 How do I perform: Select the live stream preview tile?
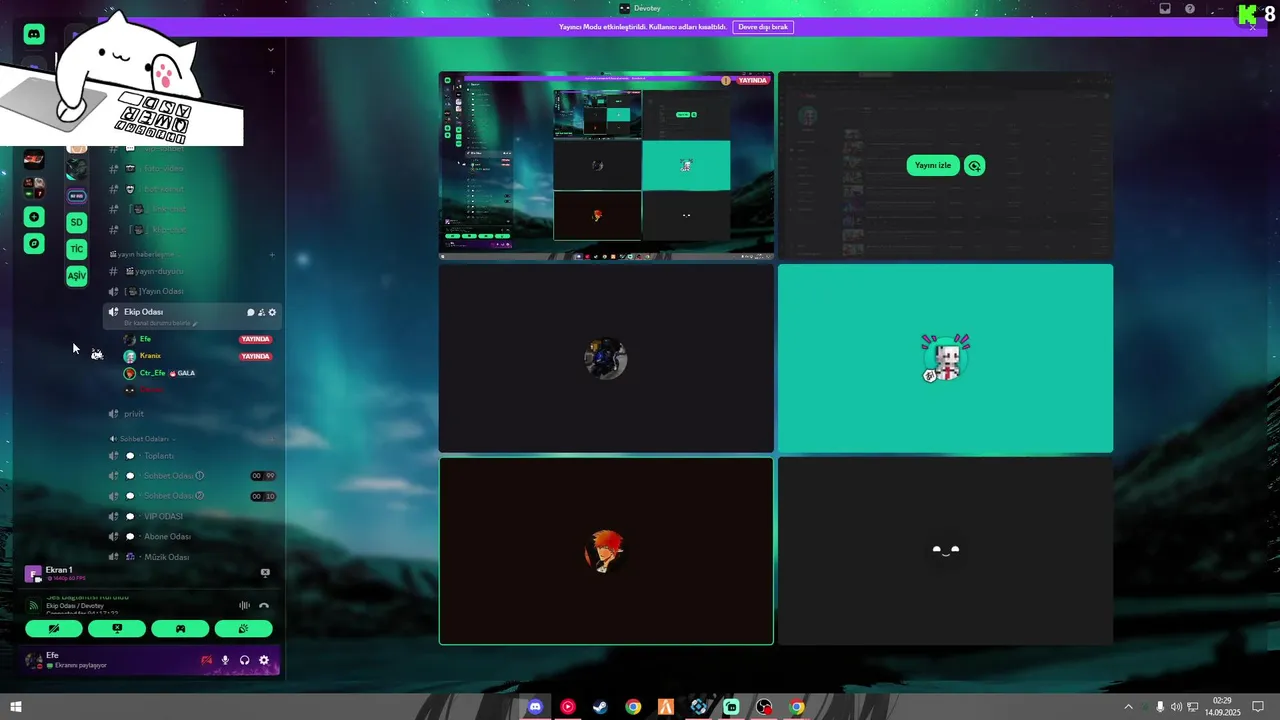(606, 165)
